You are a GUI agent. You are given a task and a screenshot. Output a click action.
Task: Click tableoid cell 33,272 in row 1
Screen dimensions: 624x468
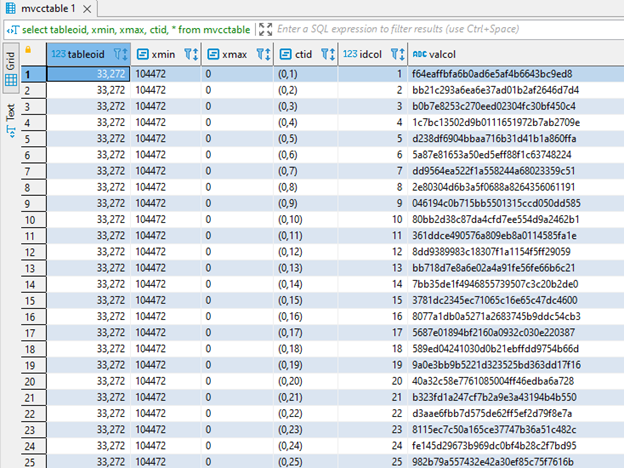88,74
